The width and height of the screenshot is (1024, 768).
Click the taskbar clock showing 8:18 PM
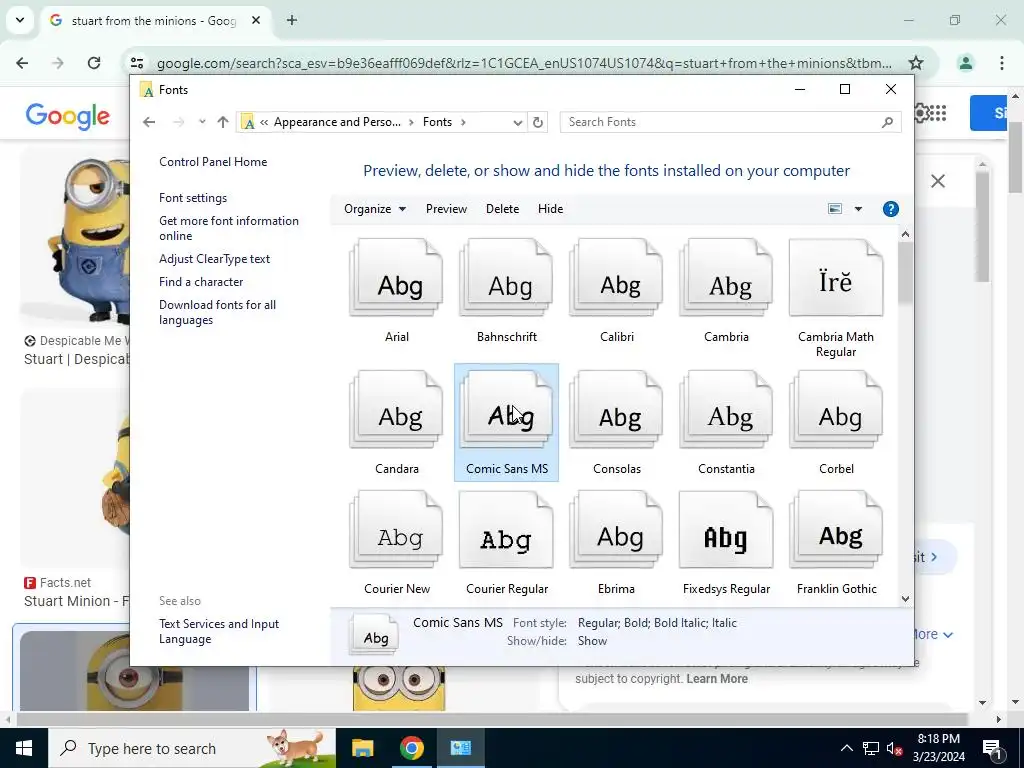938,748
